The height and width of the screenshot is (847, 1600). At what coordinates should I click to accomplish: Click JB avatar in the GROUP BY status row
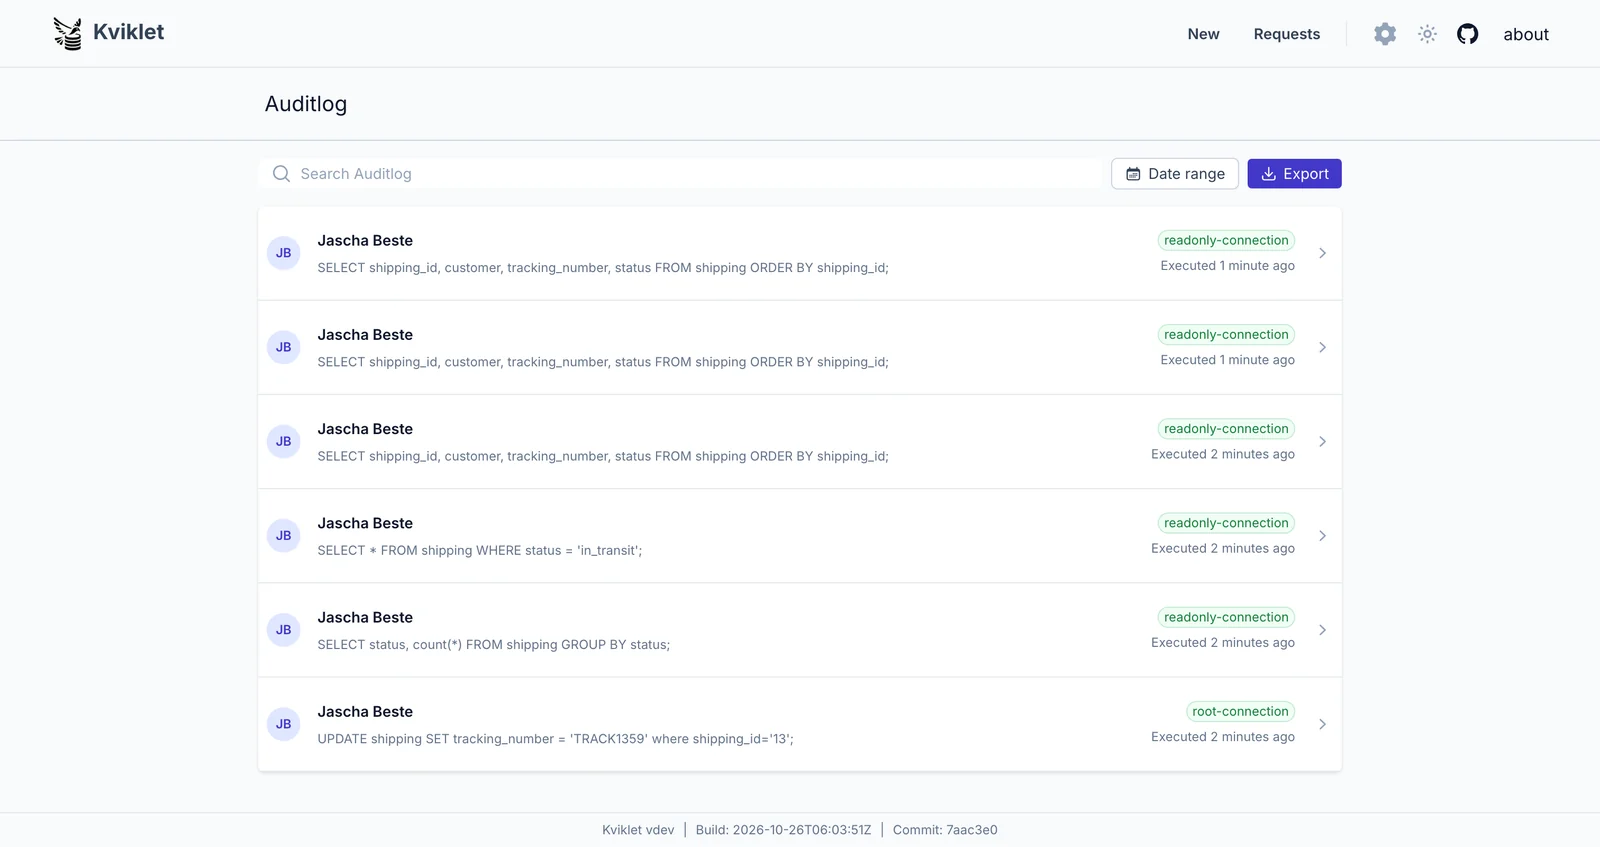click(284, 630)
